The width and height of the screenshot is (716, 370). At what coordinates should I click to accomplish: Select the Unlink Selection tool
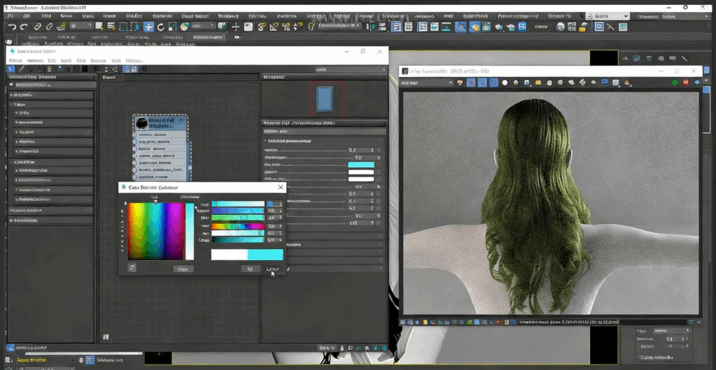pyautogui.click(x=50, y=27)
